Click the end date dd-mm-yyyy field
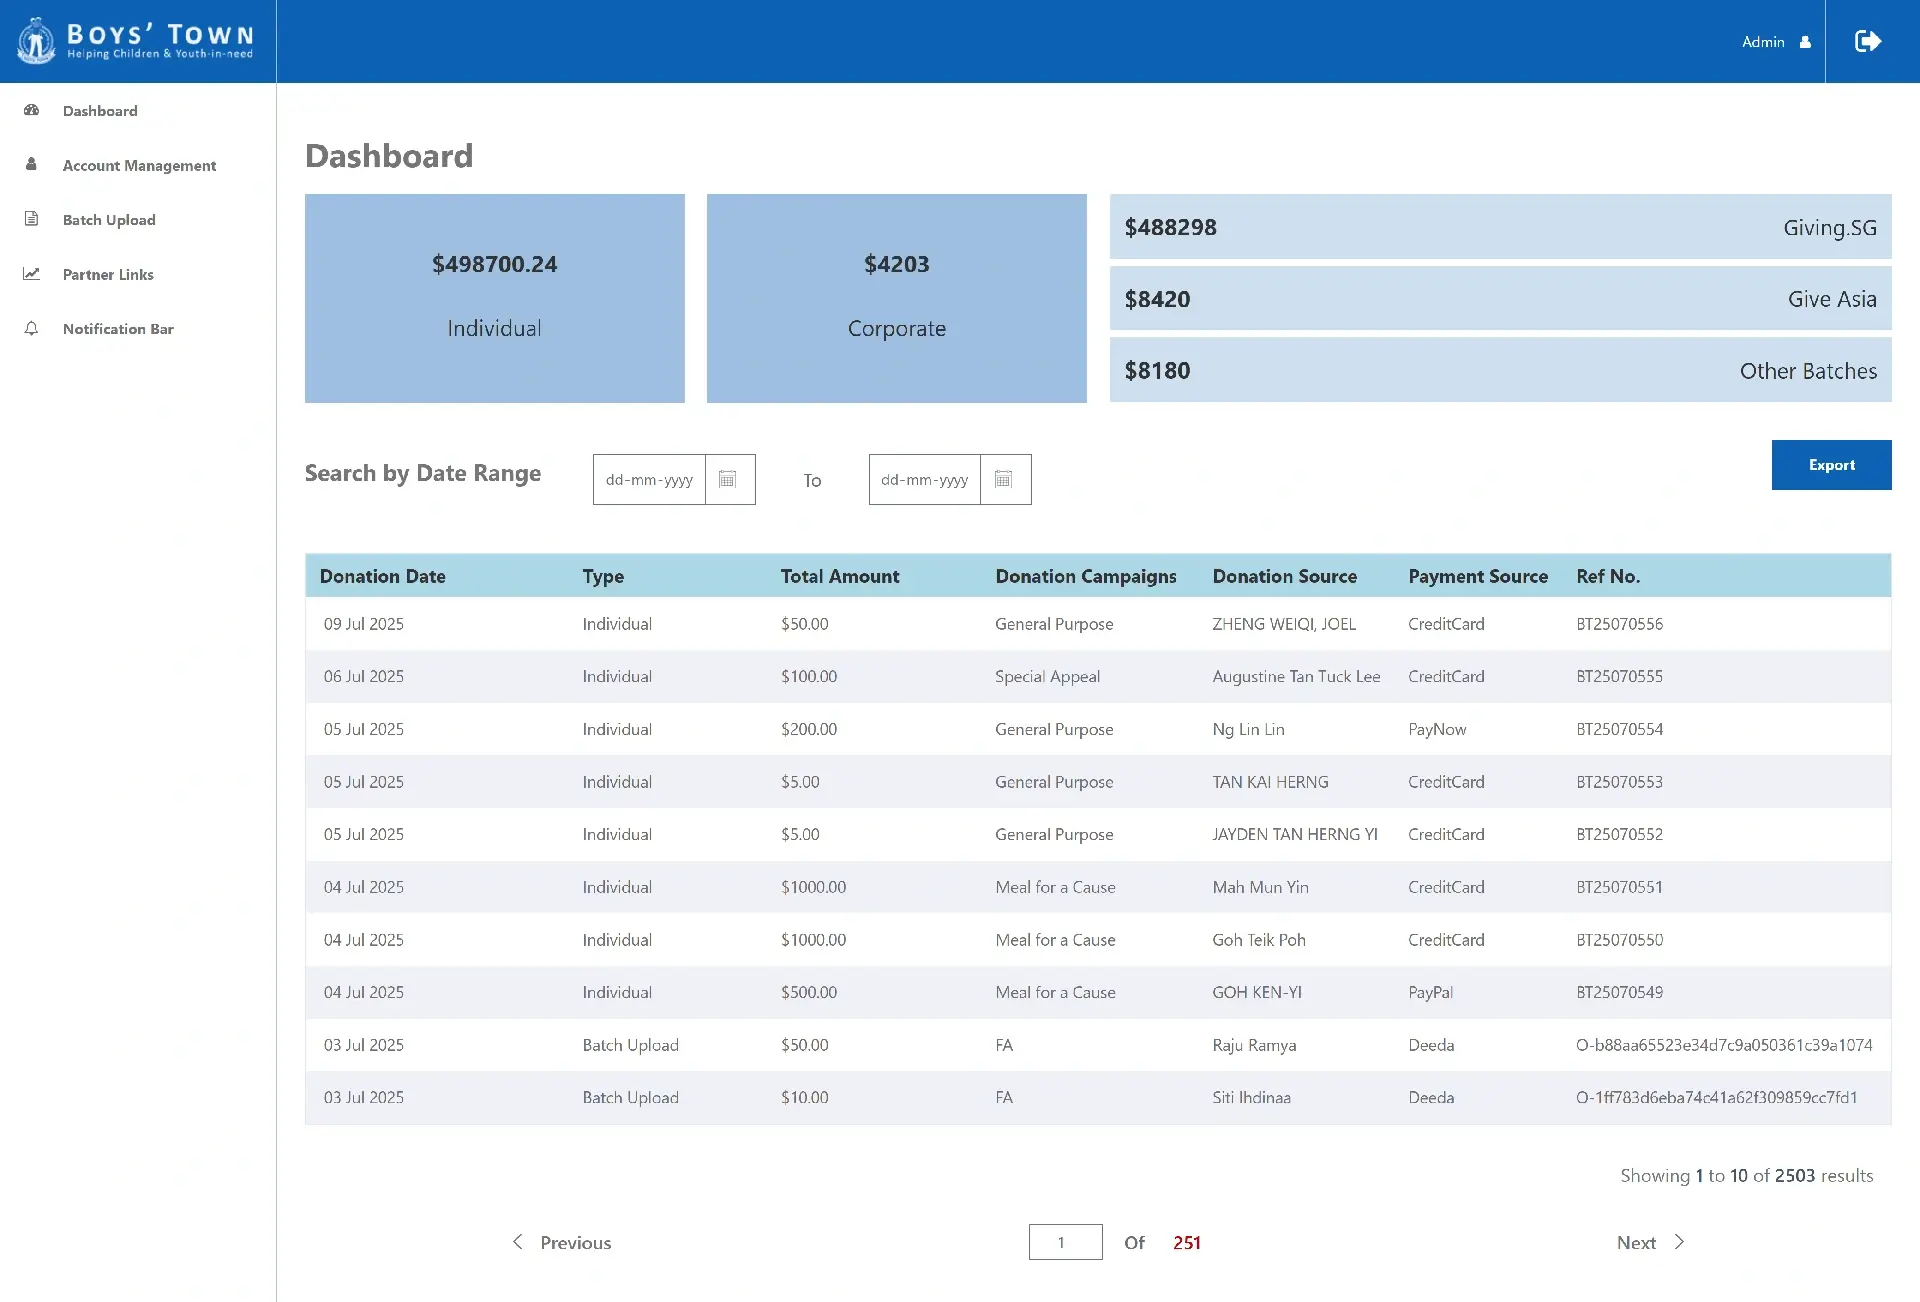Screen dimensions: 1920x1302 click(925, 479)
